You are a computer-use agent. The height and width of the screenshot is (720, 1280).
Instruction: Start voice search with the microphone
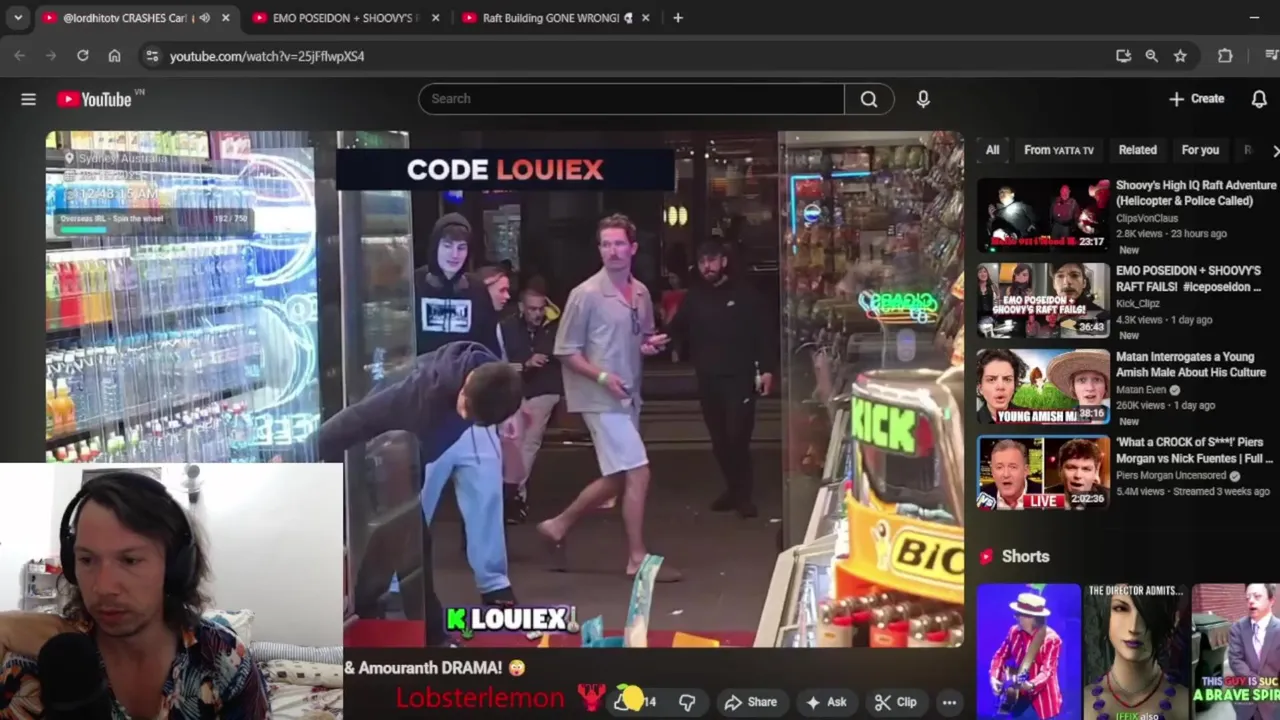923,99
